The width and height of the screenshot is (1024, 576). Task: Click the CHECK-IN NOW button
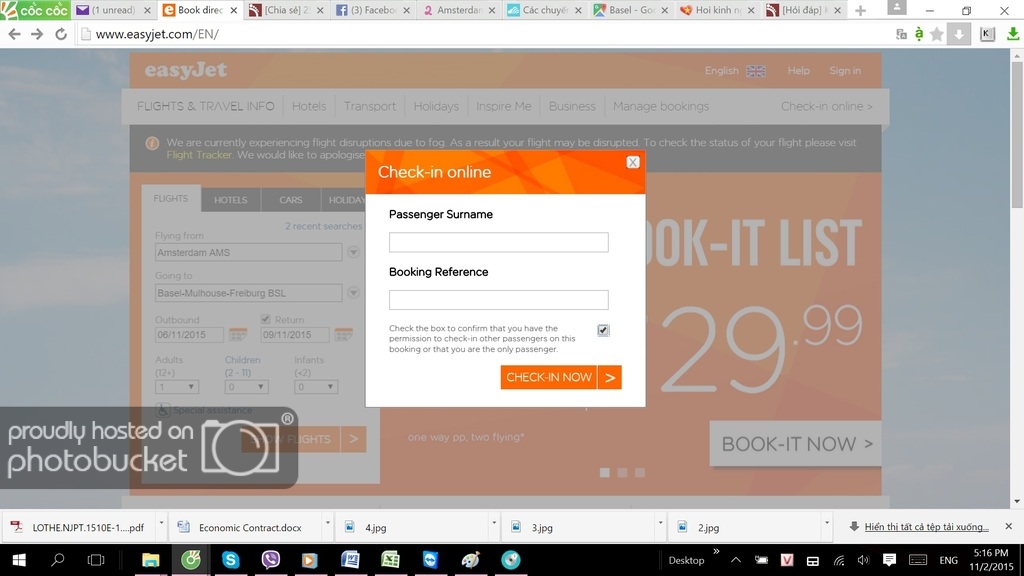pos(561,377)
